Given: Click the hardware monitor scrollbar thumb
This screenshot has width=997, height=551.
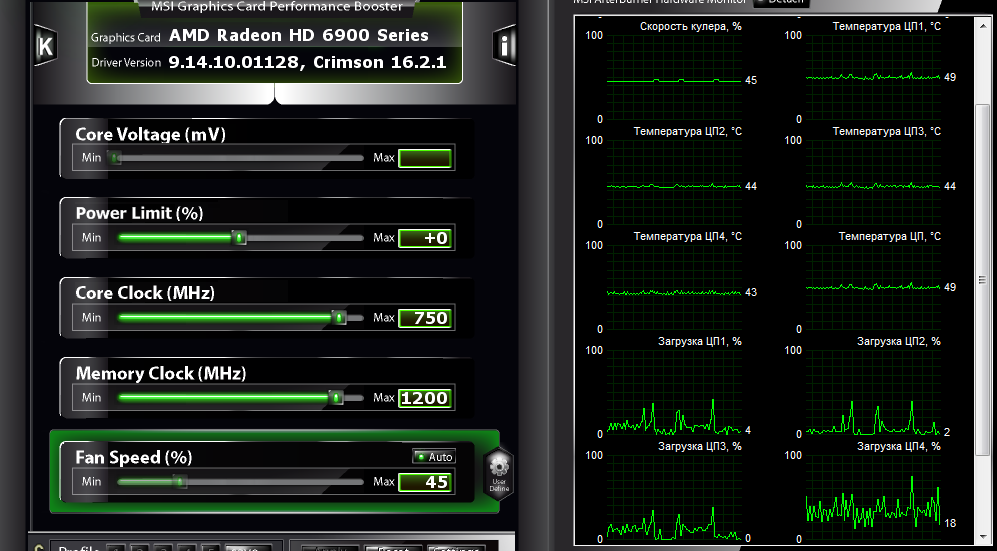Looking at the screenshot, I should click(983, 280).
